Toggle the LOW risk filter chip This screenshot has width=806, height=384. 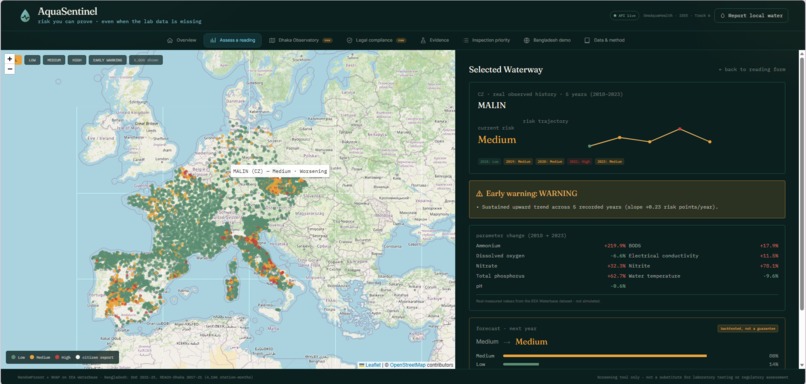[x=32, y=60]
